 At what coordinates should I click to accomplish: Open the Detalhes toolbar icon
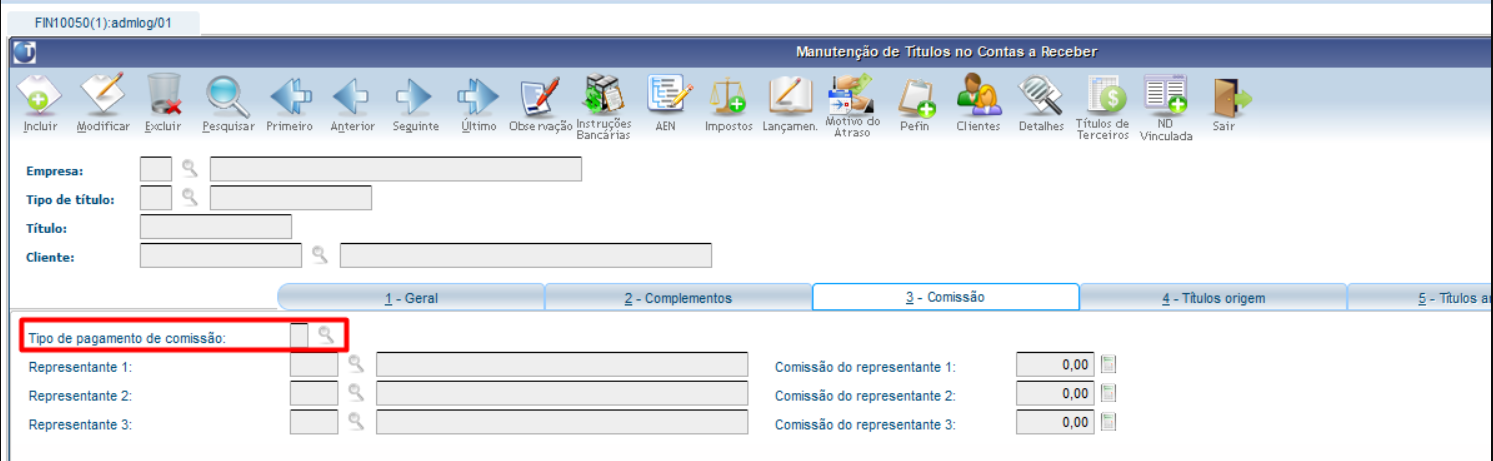pyautogui.click(x=1040, y=95)
